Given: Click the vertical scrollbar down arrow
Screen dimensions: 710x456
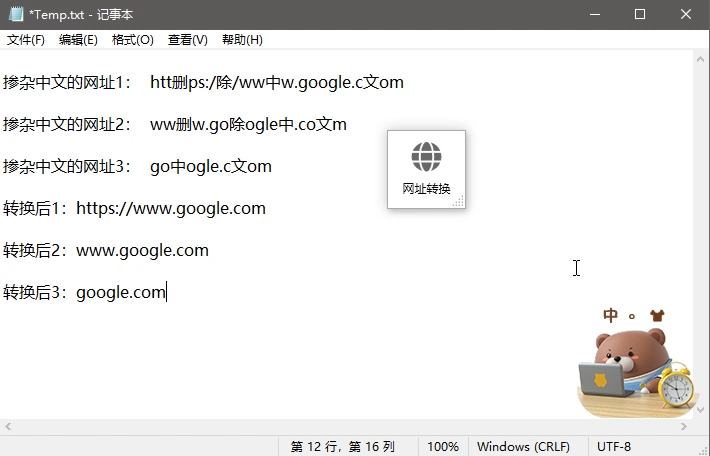Looking at the screenshot, I should (700, 410).
